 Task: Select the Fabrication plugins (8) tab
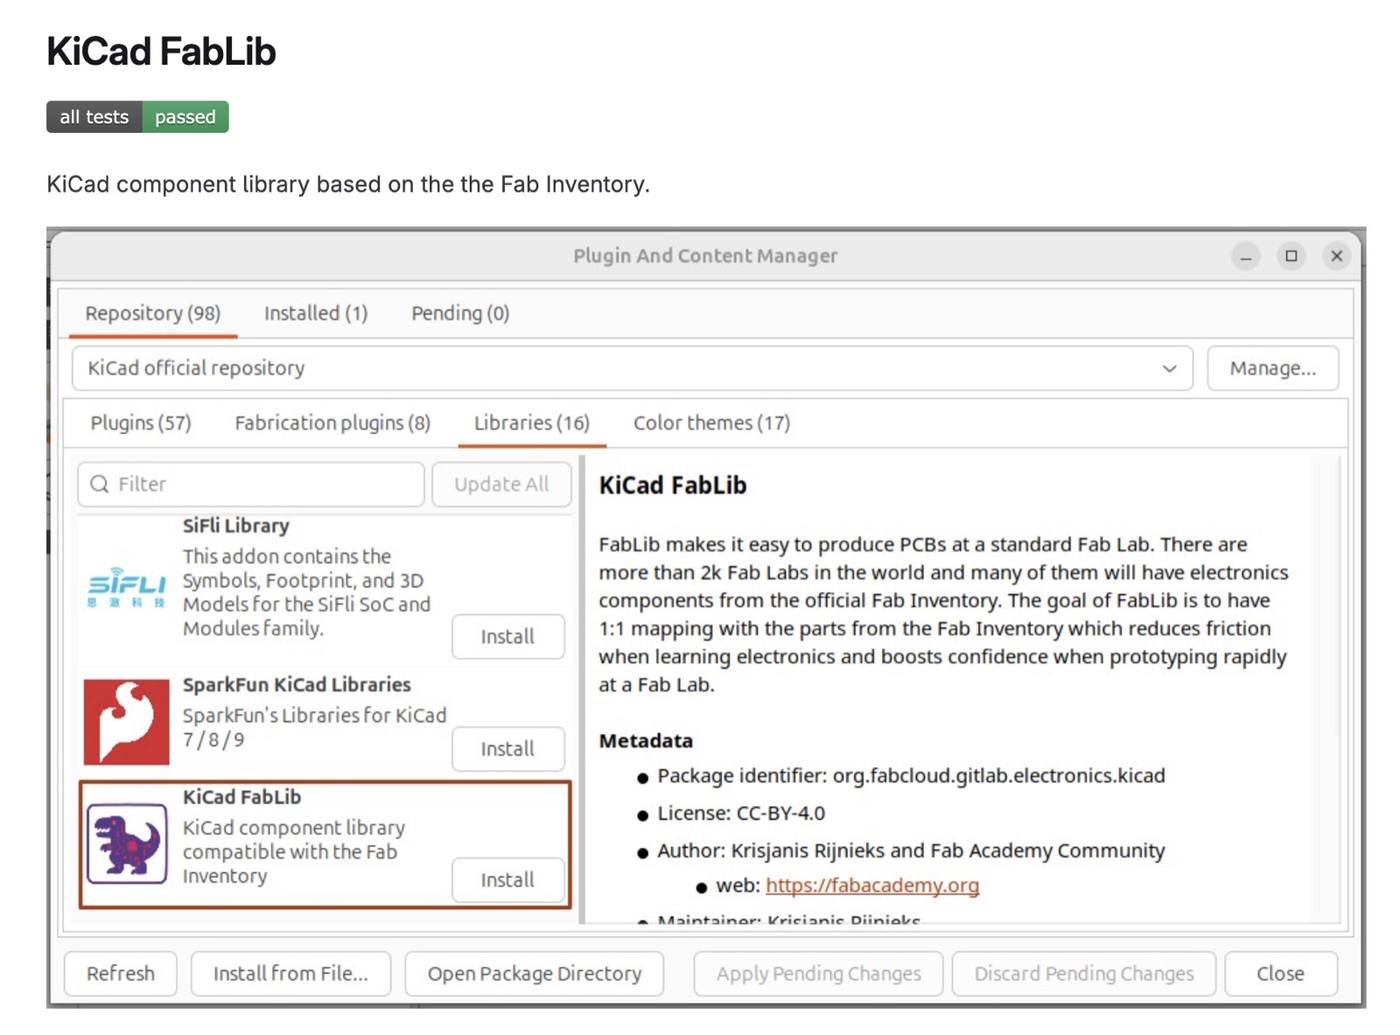333,423
